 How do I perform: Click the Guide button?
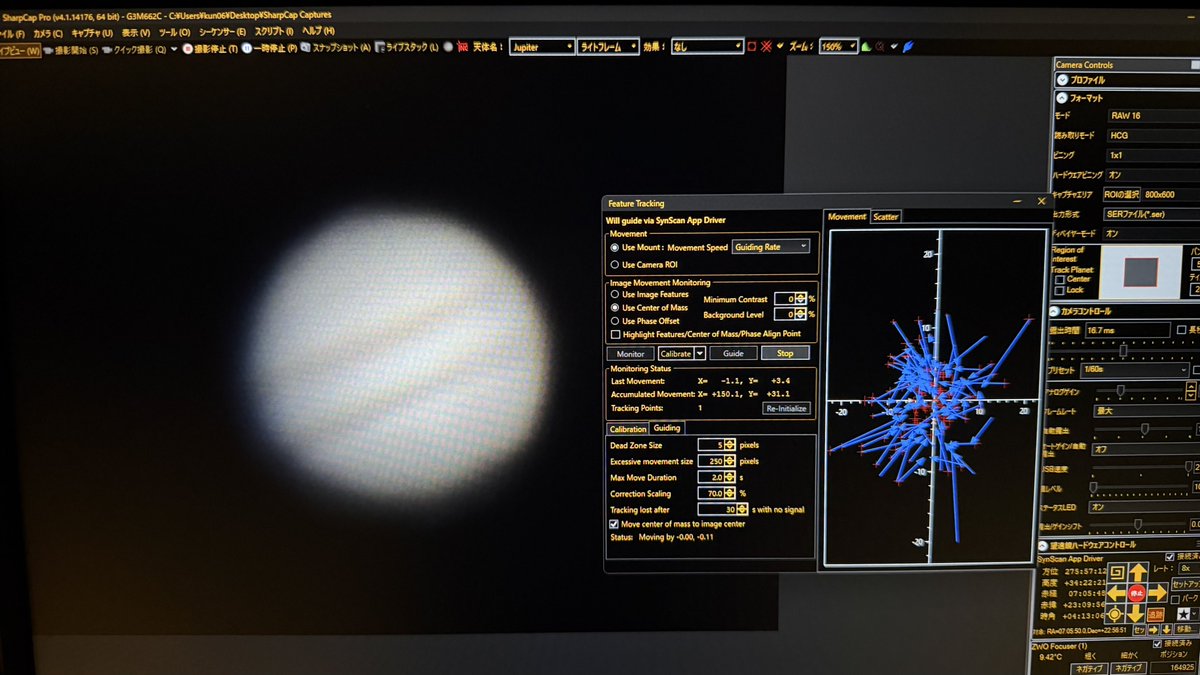733,353
